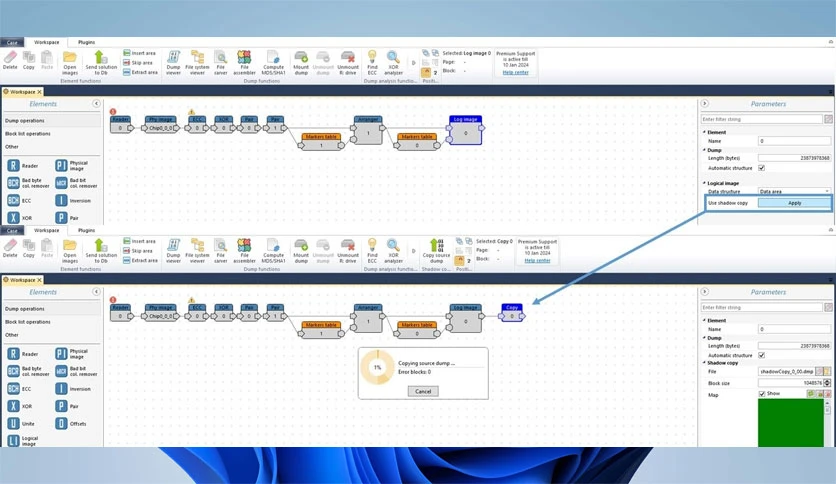
Task: Toggle the Map Show checkbox
Action: (x=761, y=393)
